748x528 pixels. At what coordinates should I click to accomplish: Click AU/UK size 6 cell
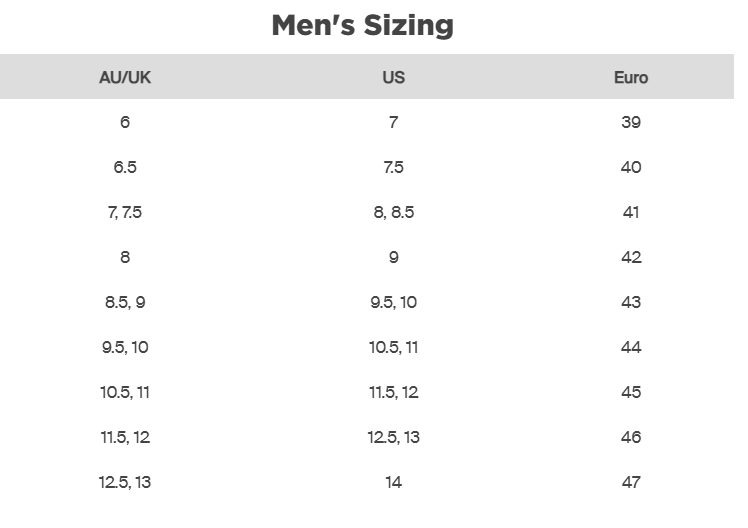125,122
